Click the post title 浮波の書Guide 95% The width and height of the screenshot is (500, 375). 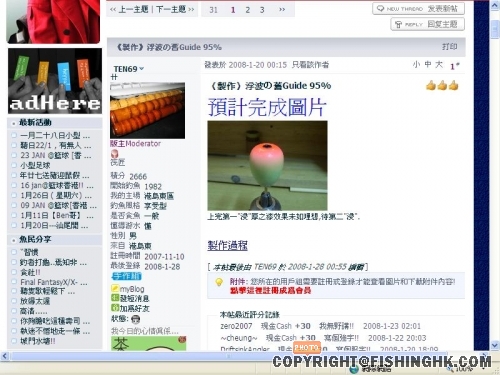(x=271, y=86)
